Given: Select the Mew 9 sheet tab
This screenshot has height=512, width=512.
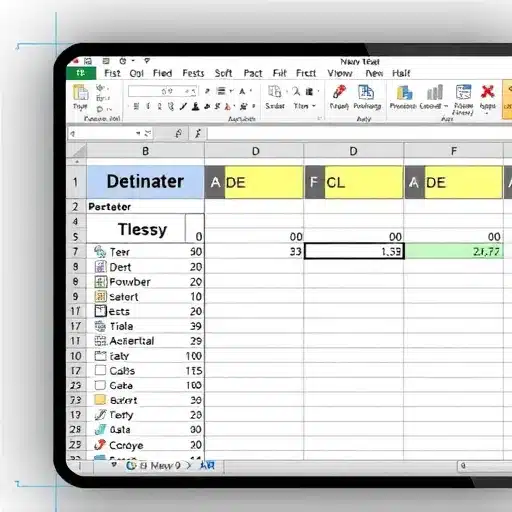Looking at the screenshot, I should (165, 466).
